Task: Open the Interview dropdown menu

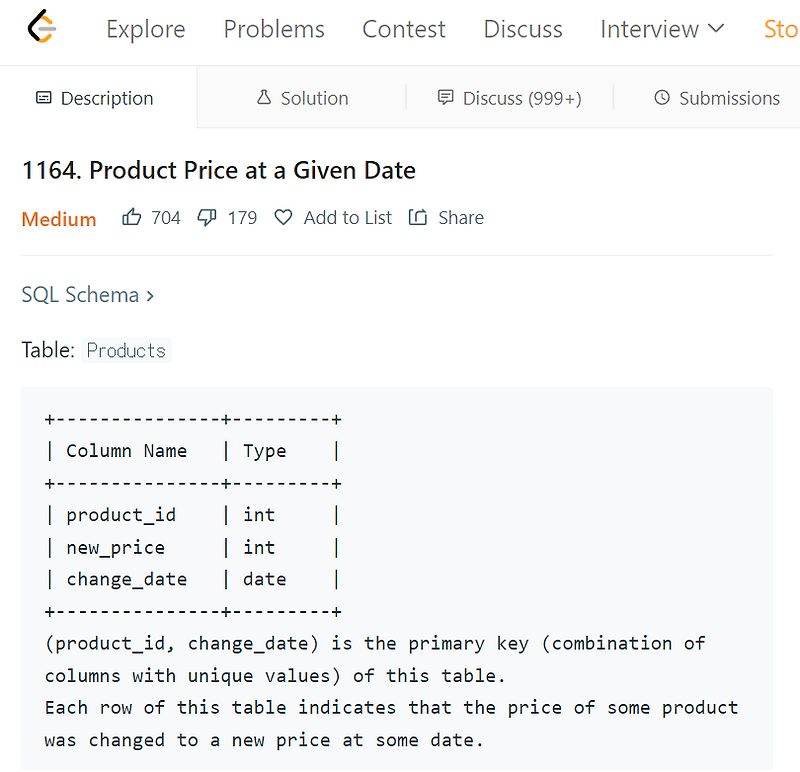Action: point(661,29)
